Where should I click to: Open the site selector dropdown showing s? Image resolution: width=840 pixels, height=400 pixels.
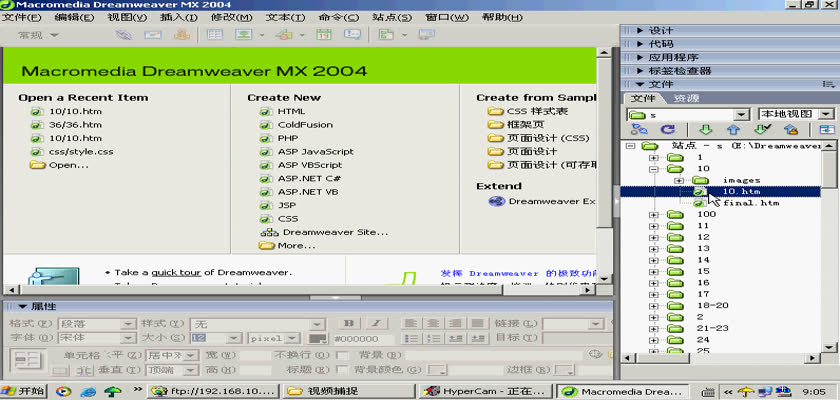tap(741, 114)
